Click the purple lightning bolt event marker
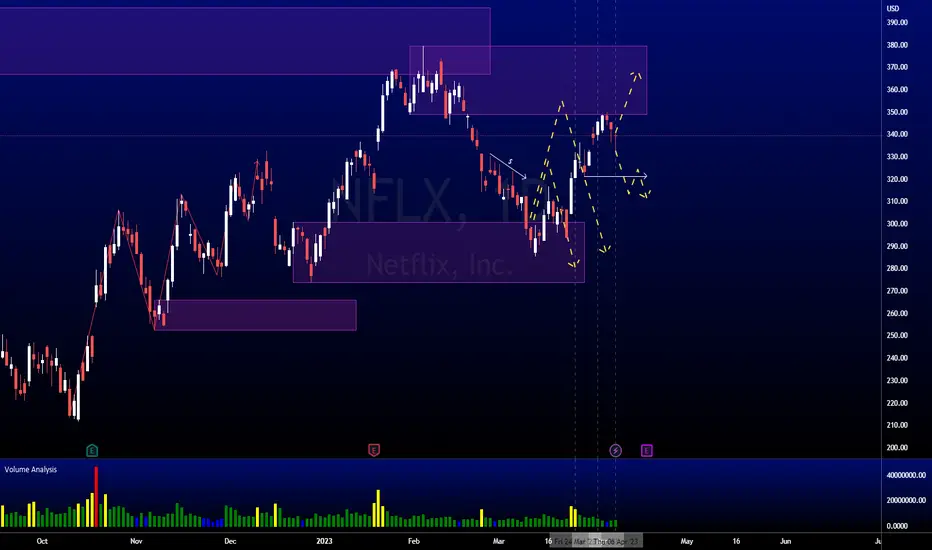Image resolution: width=932 pixels, height=550 pixels. (615, 450)
